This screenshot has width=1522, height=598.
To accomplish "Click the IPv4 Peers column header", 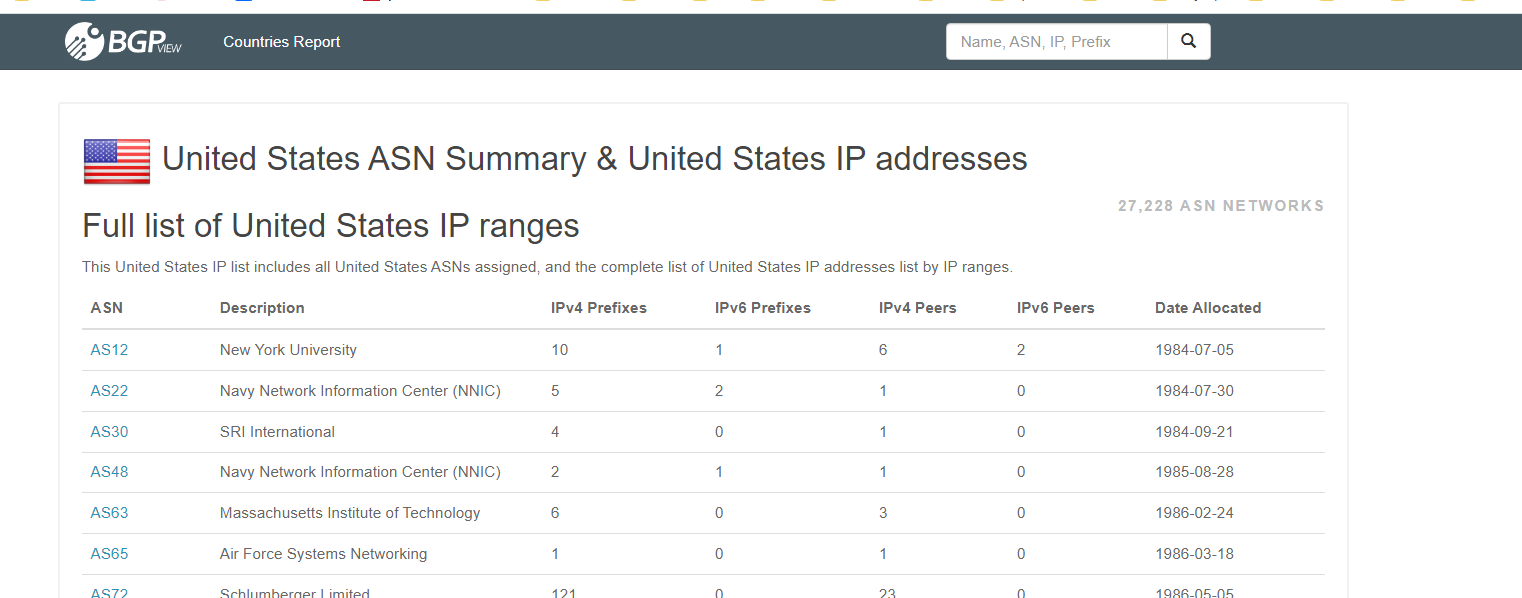I will tap(918, 308).
